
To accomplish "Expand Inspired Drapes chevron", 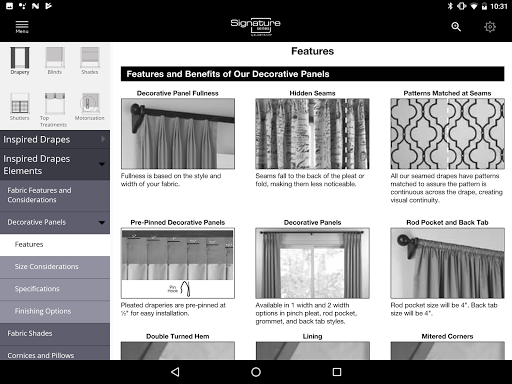I will pyautogui.click(x=103, y=139).
